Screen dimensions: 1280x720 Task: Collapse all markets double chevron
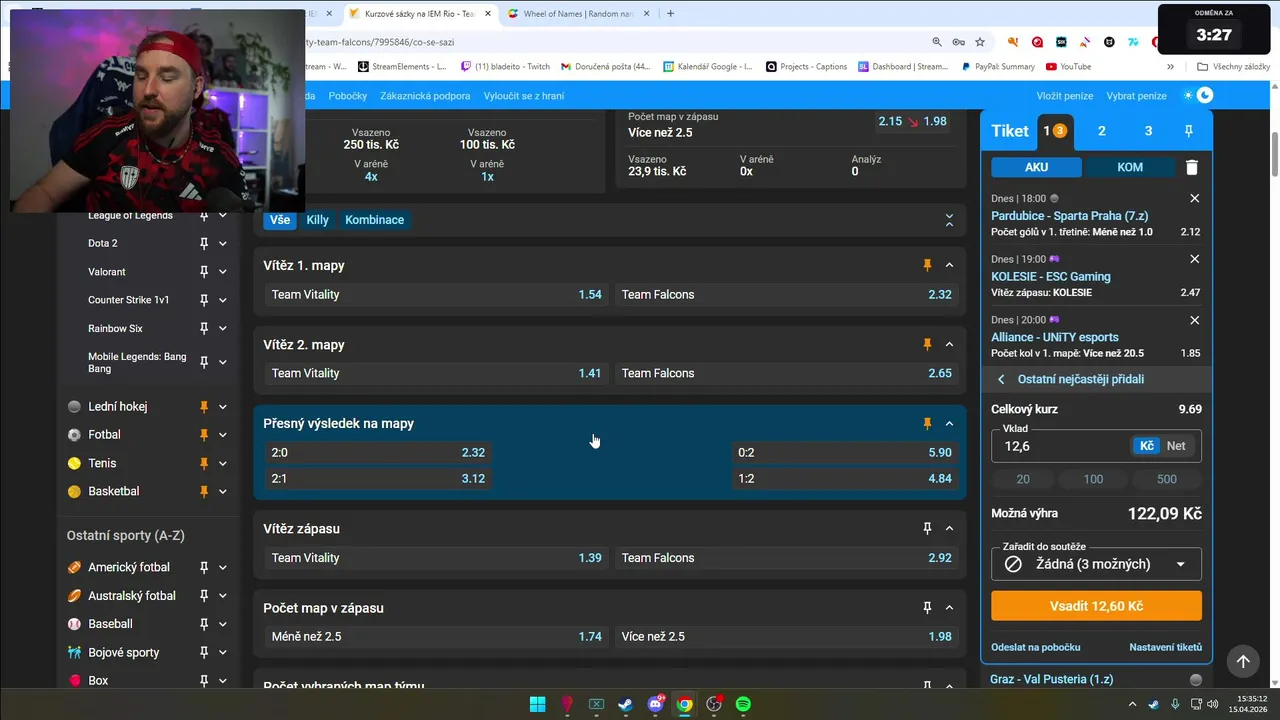[x=949, y=220]
